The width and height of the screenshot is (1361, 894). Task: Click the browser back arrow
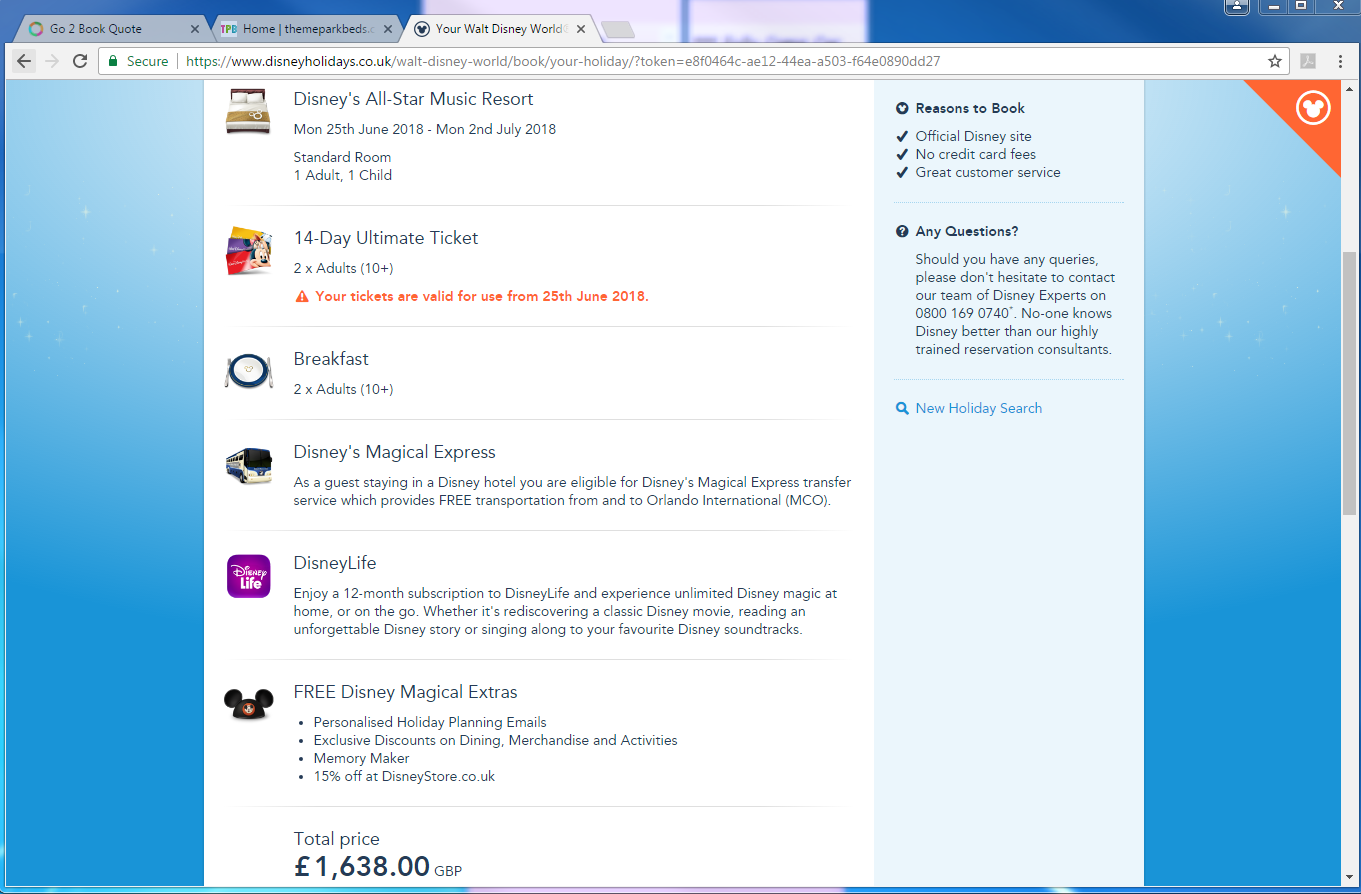pyautogui.click(x=24, y=61)
